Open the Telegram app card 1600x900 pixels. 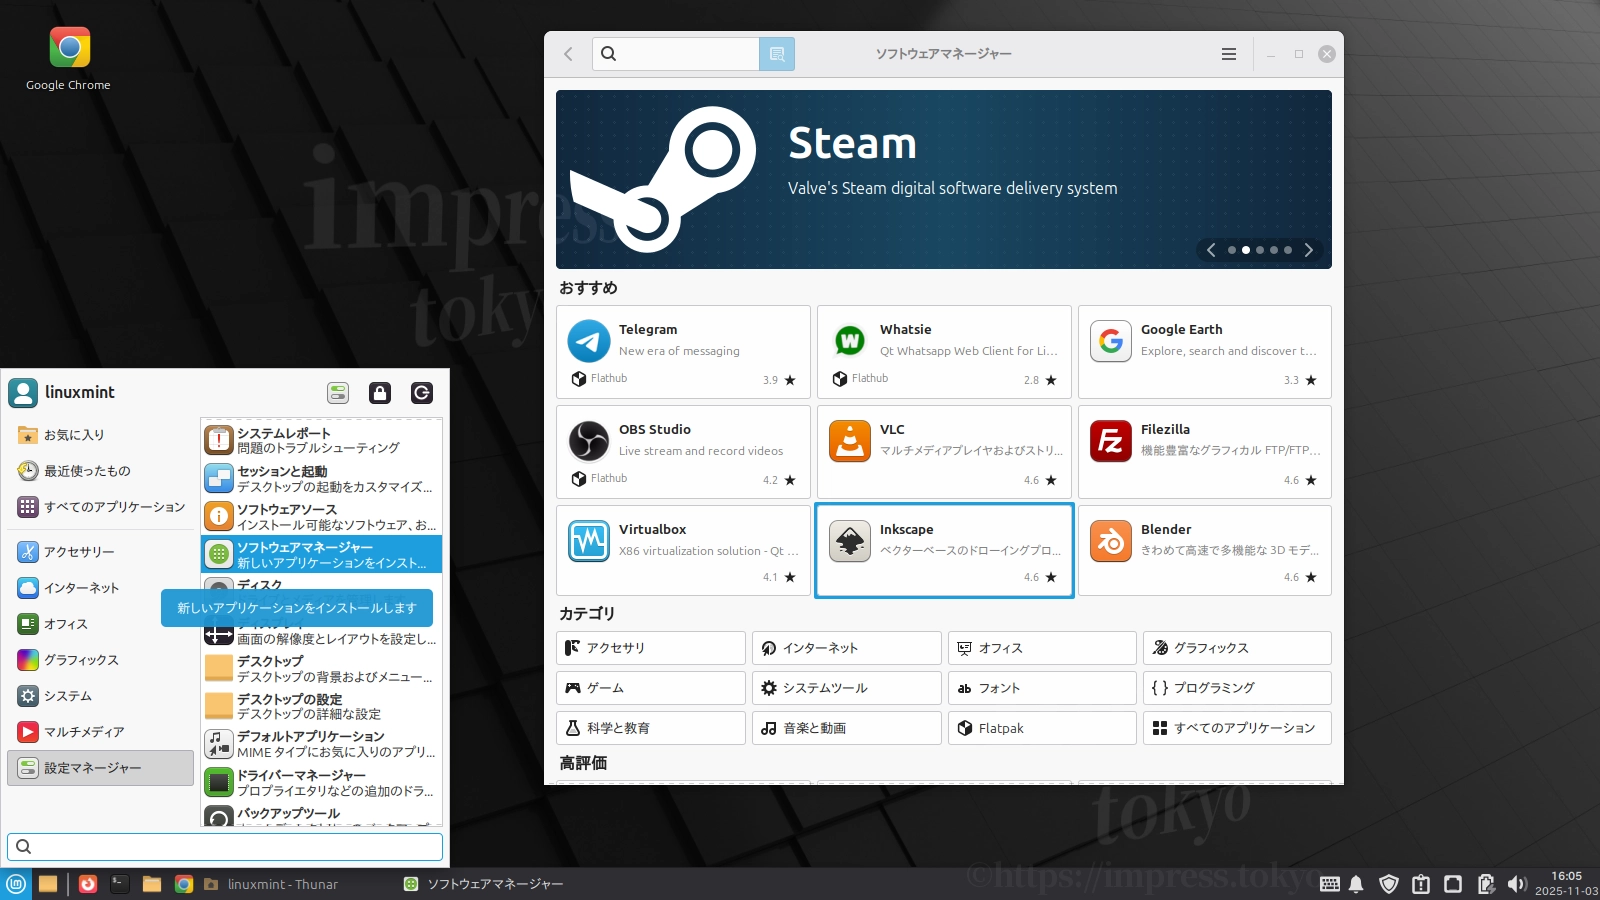click(x=683, y=352)
